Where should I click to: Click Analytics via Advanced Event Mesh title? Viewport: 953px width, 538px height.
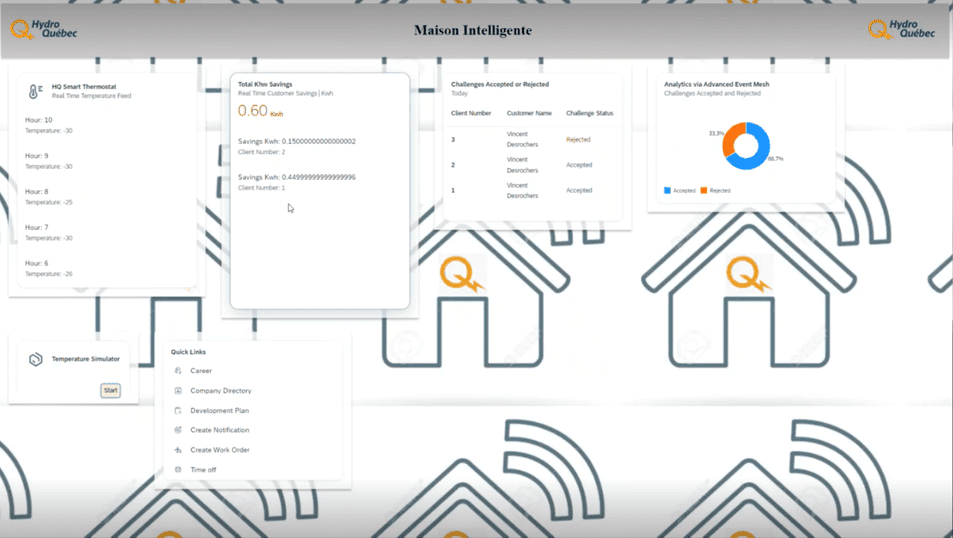pos(717,84)
